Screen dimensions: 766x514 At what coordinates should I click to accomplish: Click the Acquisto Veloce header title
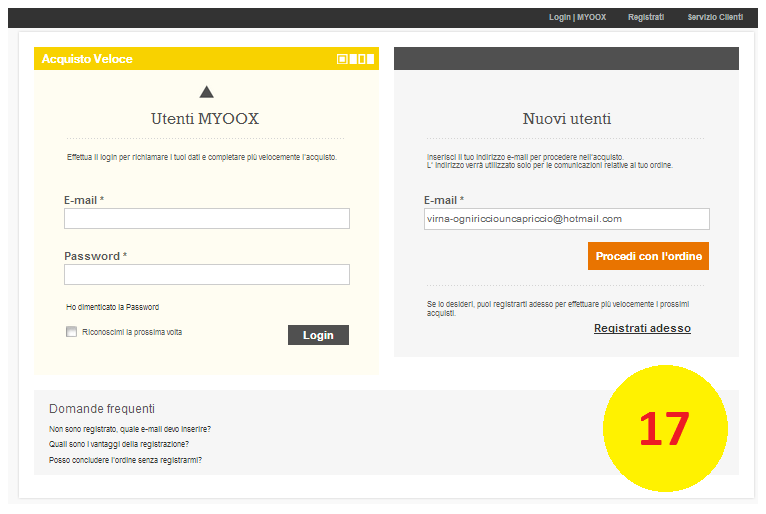coord(87,59)
